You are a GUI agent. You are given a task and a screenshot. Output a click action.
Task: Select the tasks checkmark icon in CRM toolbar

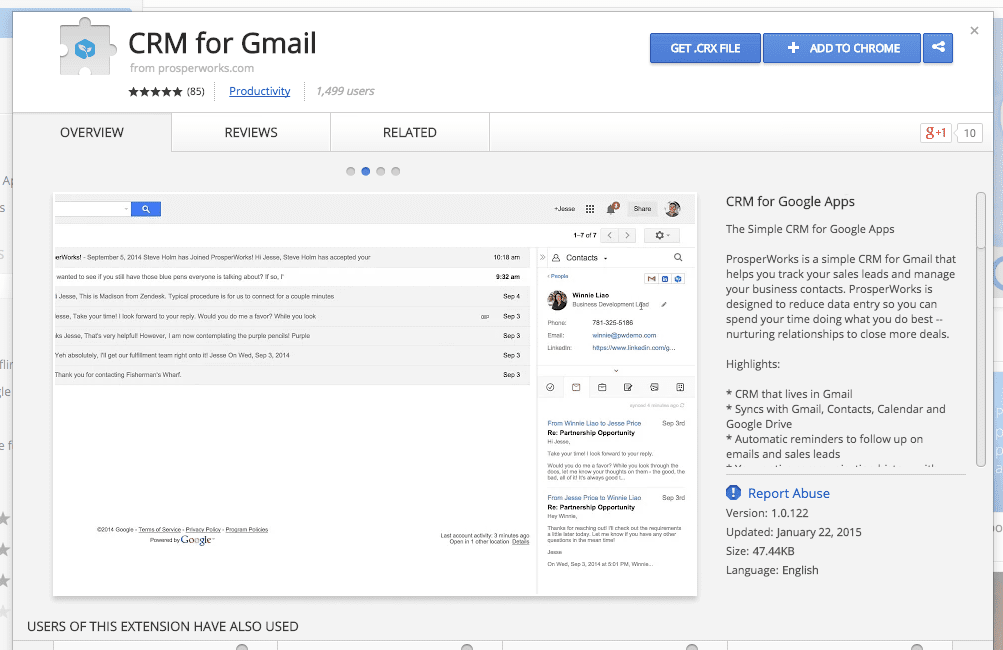(x=548, y=385)
